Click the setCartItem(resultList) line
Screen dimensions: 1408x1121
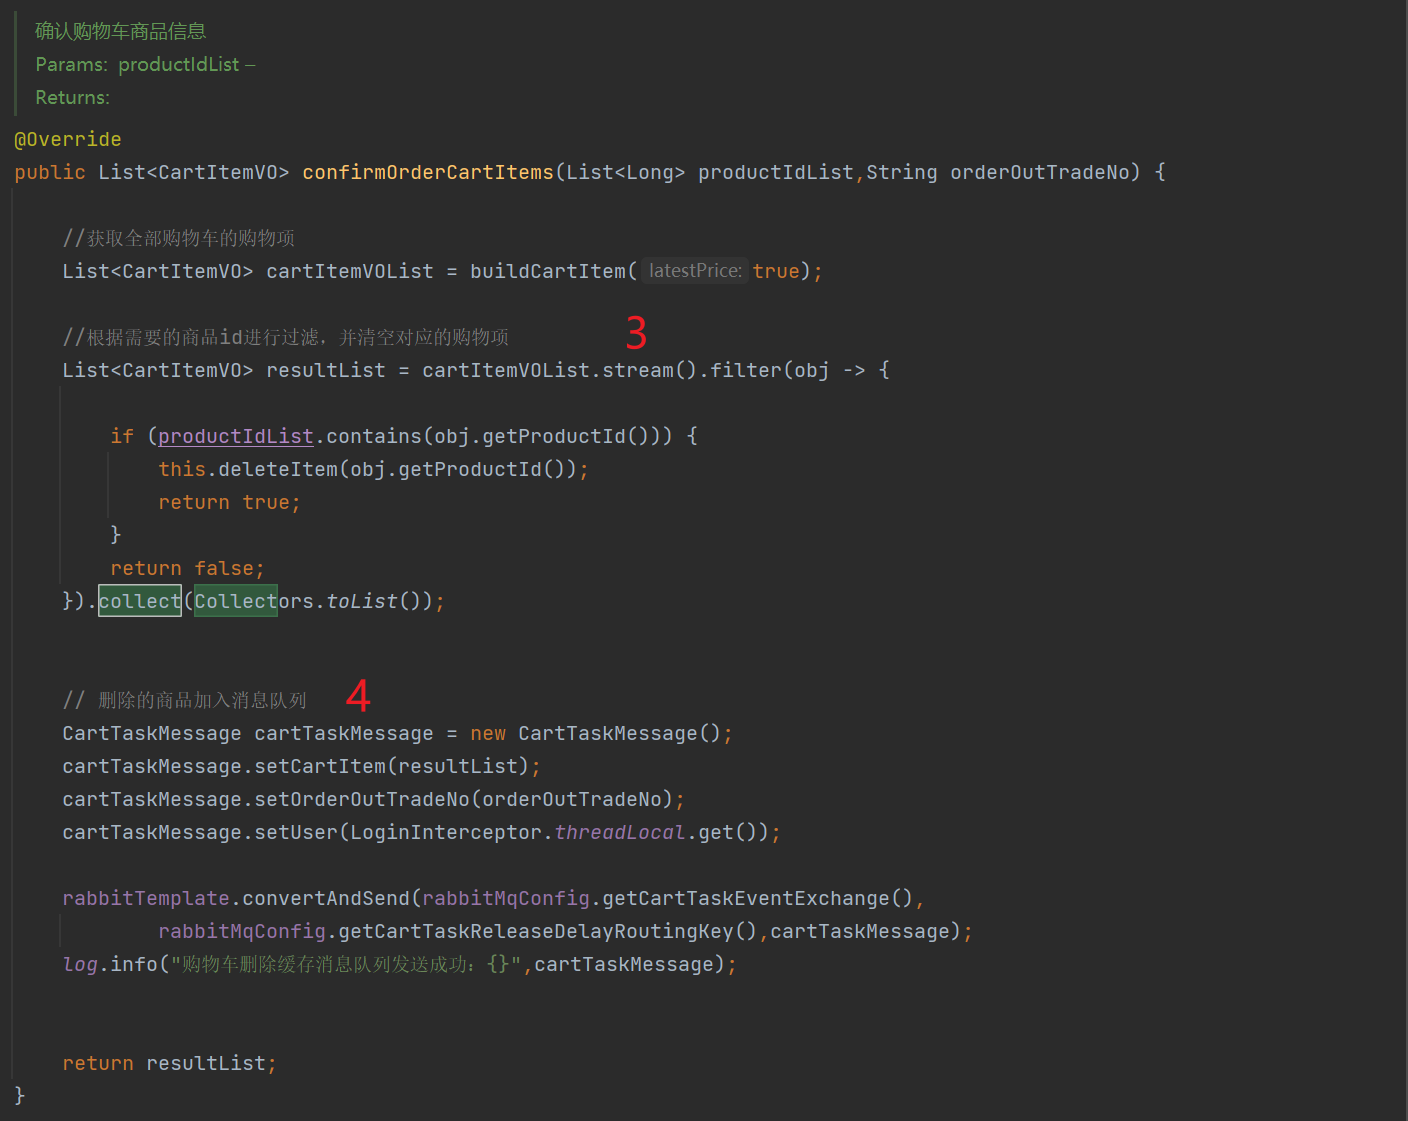coord(301,766)
